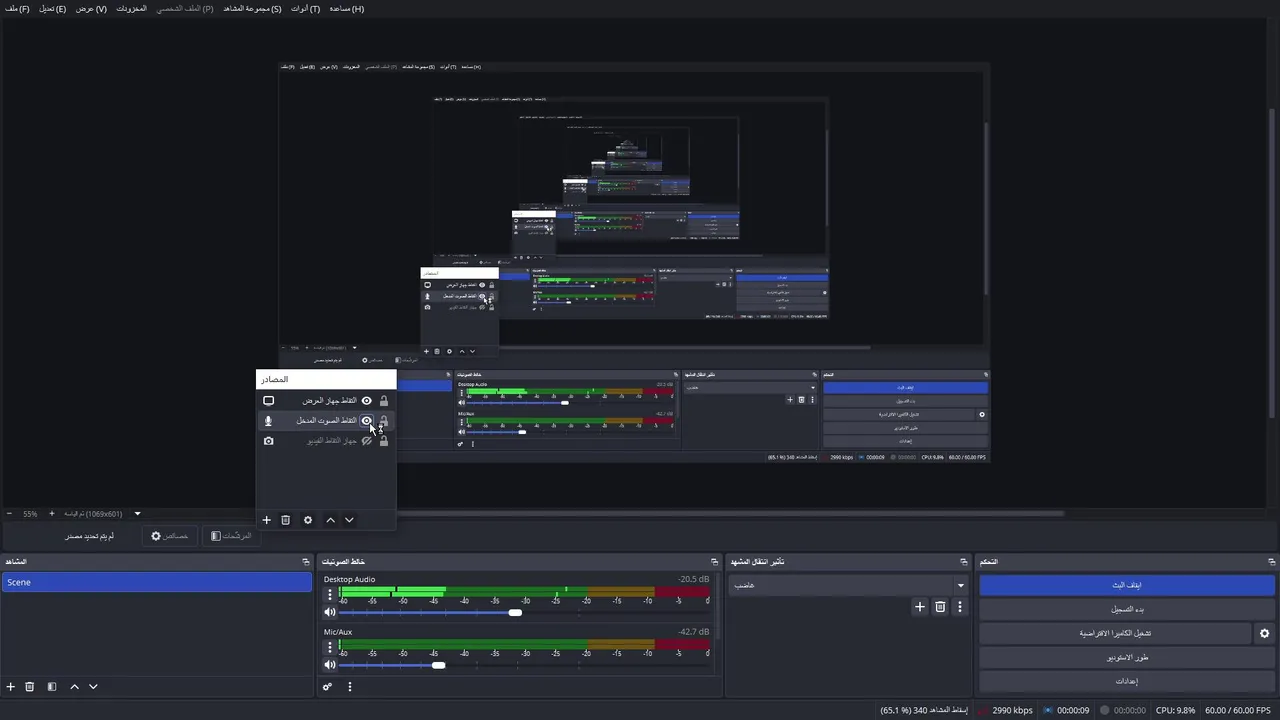Open advanced audio properties gears icon
The height and width of the screenshot is (720, 1280).
point(327,687)
